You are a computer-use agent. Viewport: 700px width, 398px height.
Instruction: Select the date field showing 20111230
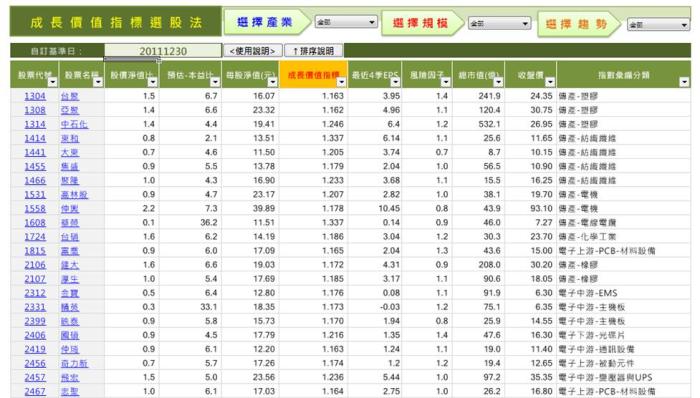click(163, 51)
